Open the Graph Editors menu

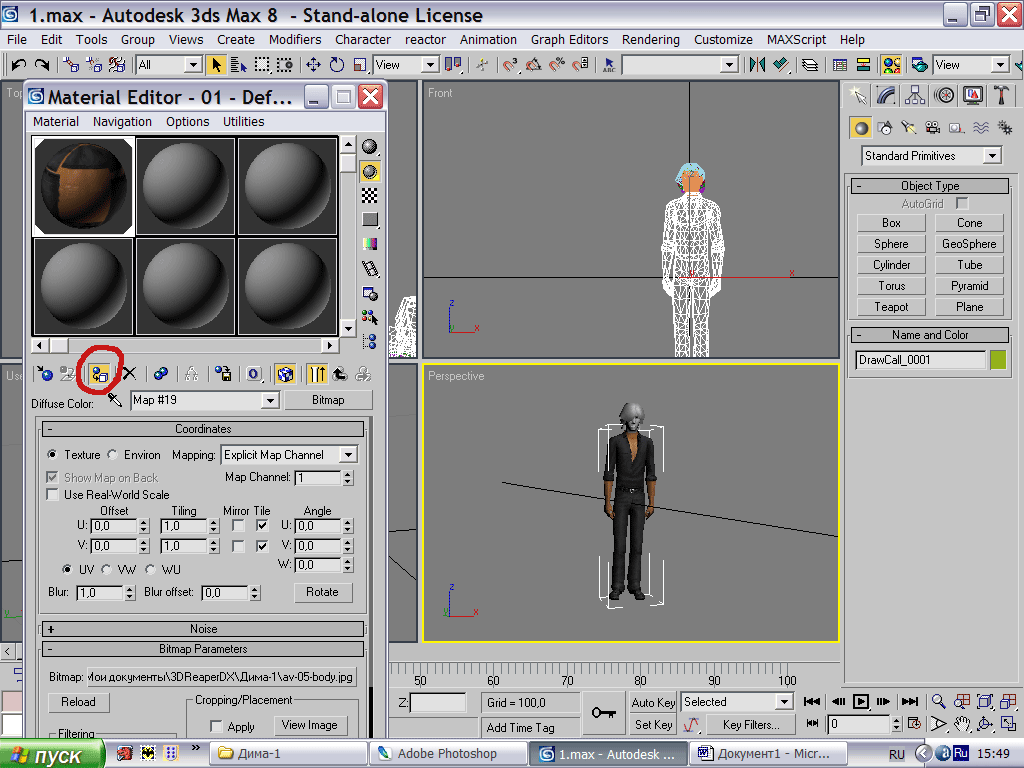(x=569, y=39)
